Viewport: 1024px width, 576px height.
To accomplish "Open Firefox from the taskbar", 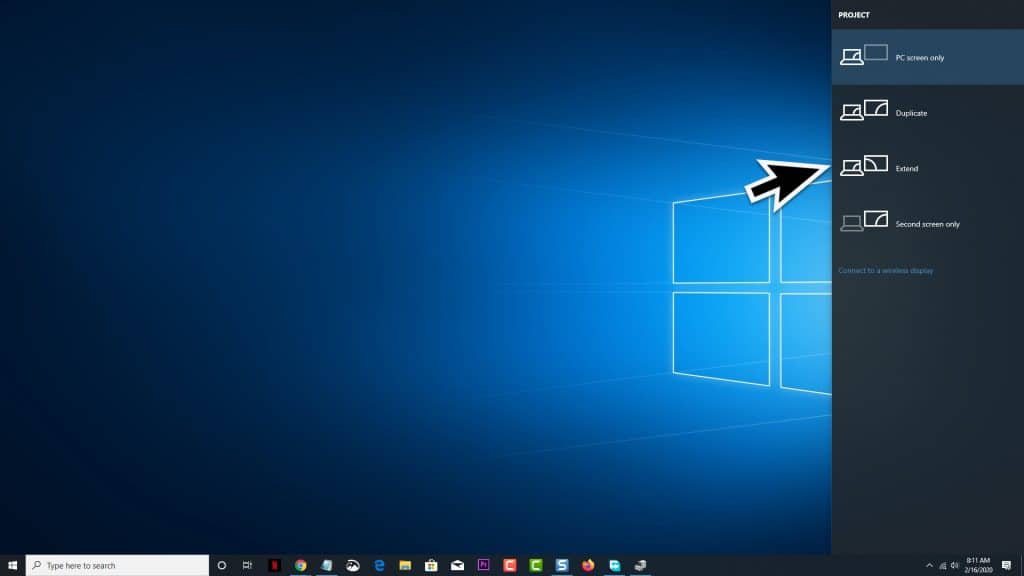I will tap(588, 563).
